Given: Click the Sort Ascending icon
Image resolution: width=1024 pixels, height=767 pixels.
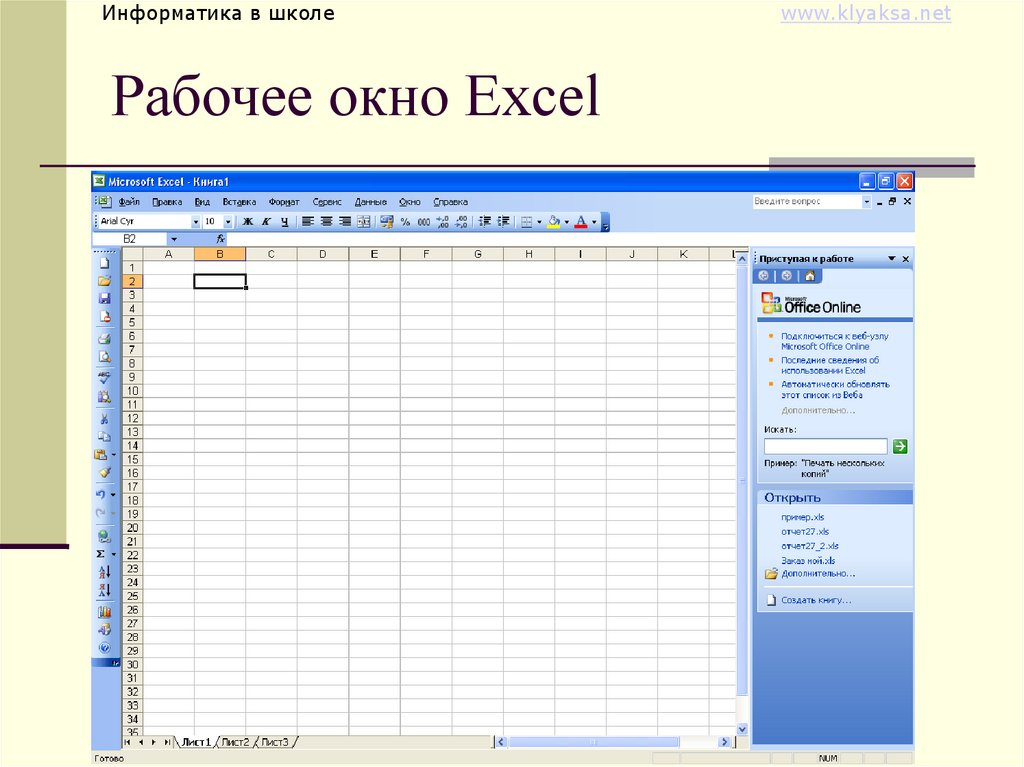Looking at the screenshot, I should tap(104, 572).
